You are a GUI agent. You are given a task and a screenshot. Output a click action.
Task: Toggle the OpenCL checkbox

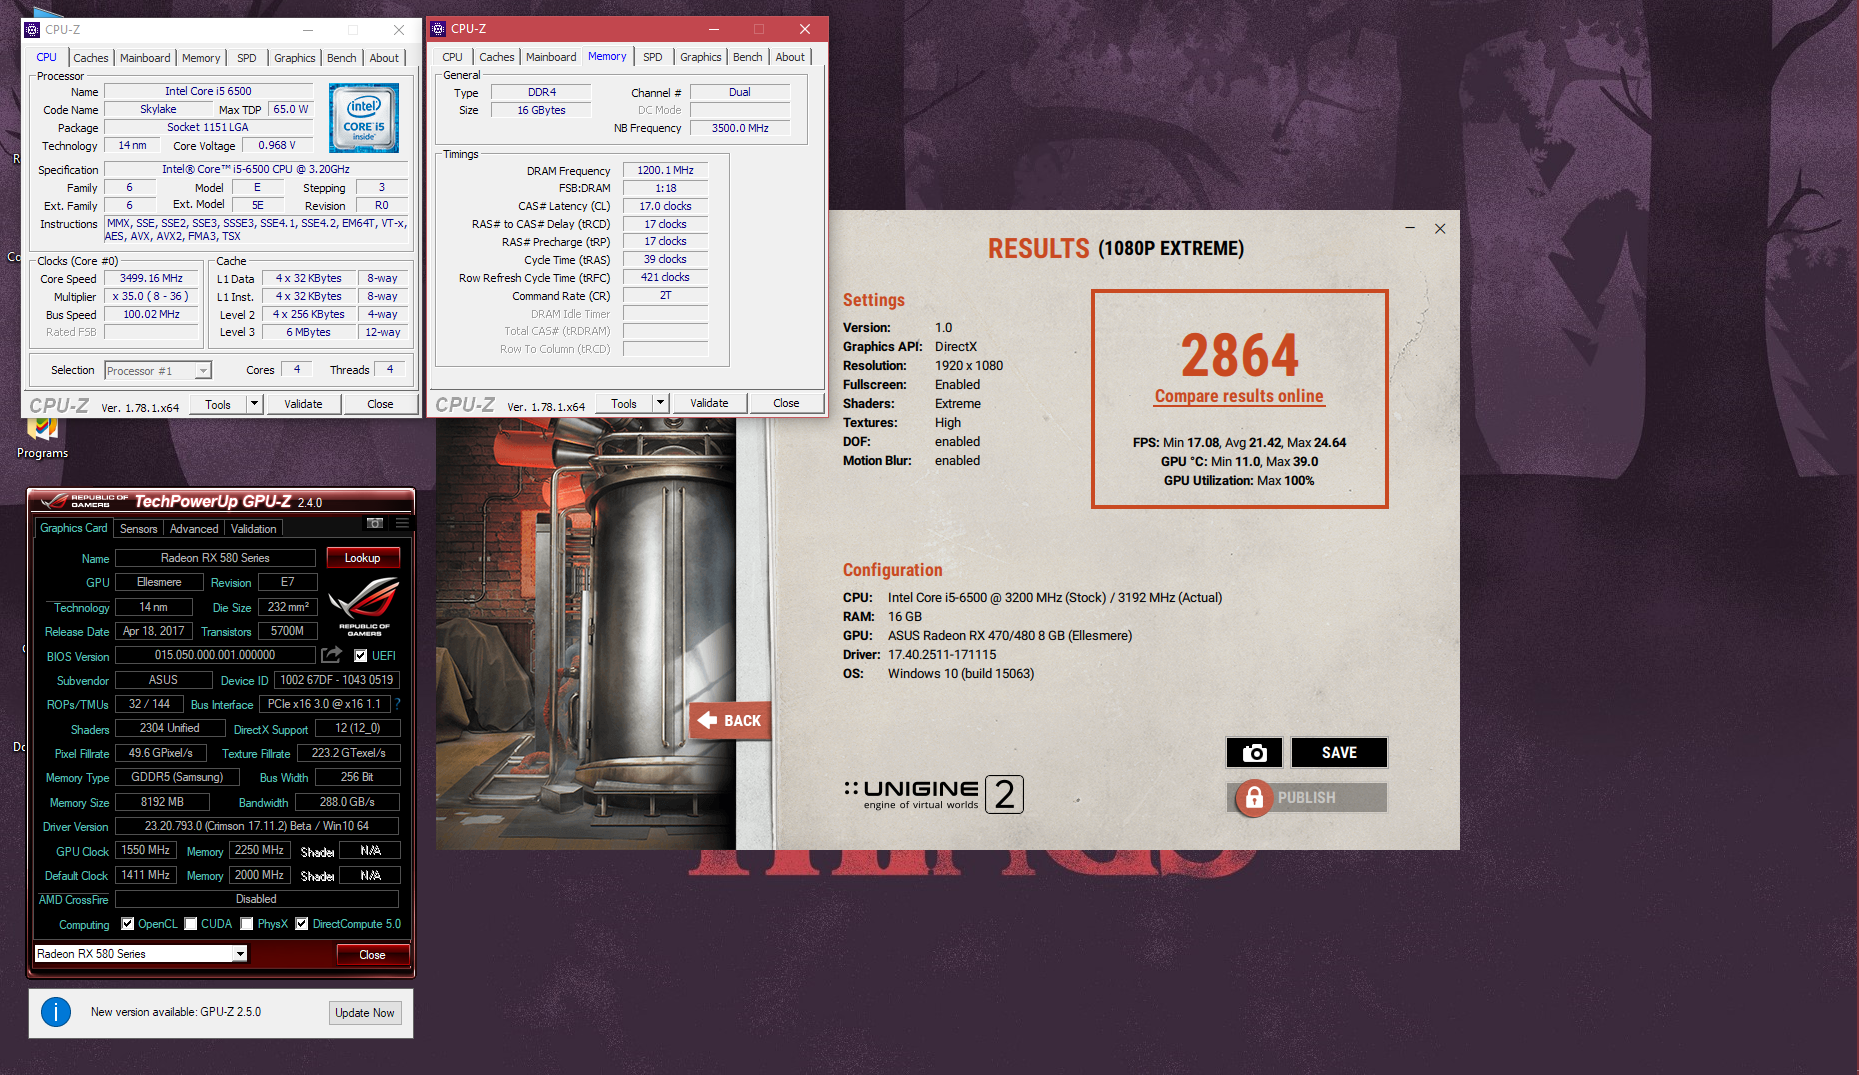click(x=127, y=924)
